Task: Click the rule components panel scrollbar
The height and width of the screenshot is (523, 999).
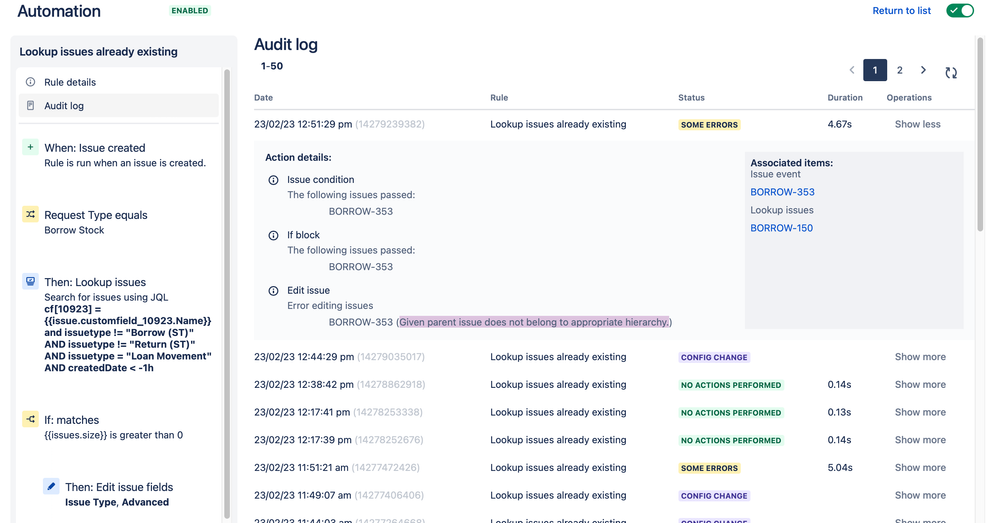Action: pos(227,293)
